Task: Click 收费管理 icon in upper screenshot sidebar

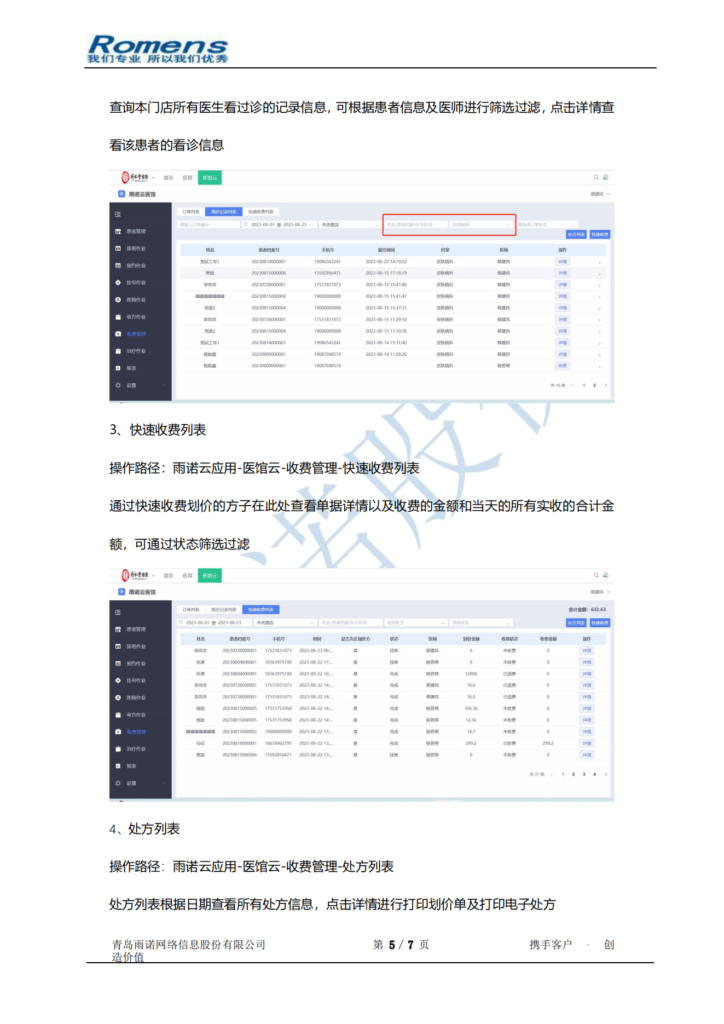Action: [x=118, y=334]
